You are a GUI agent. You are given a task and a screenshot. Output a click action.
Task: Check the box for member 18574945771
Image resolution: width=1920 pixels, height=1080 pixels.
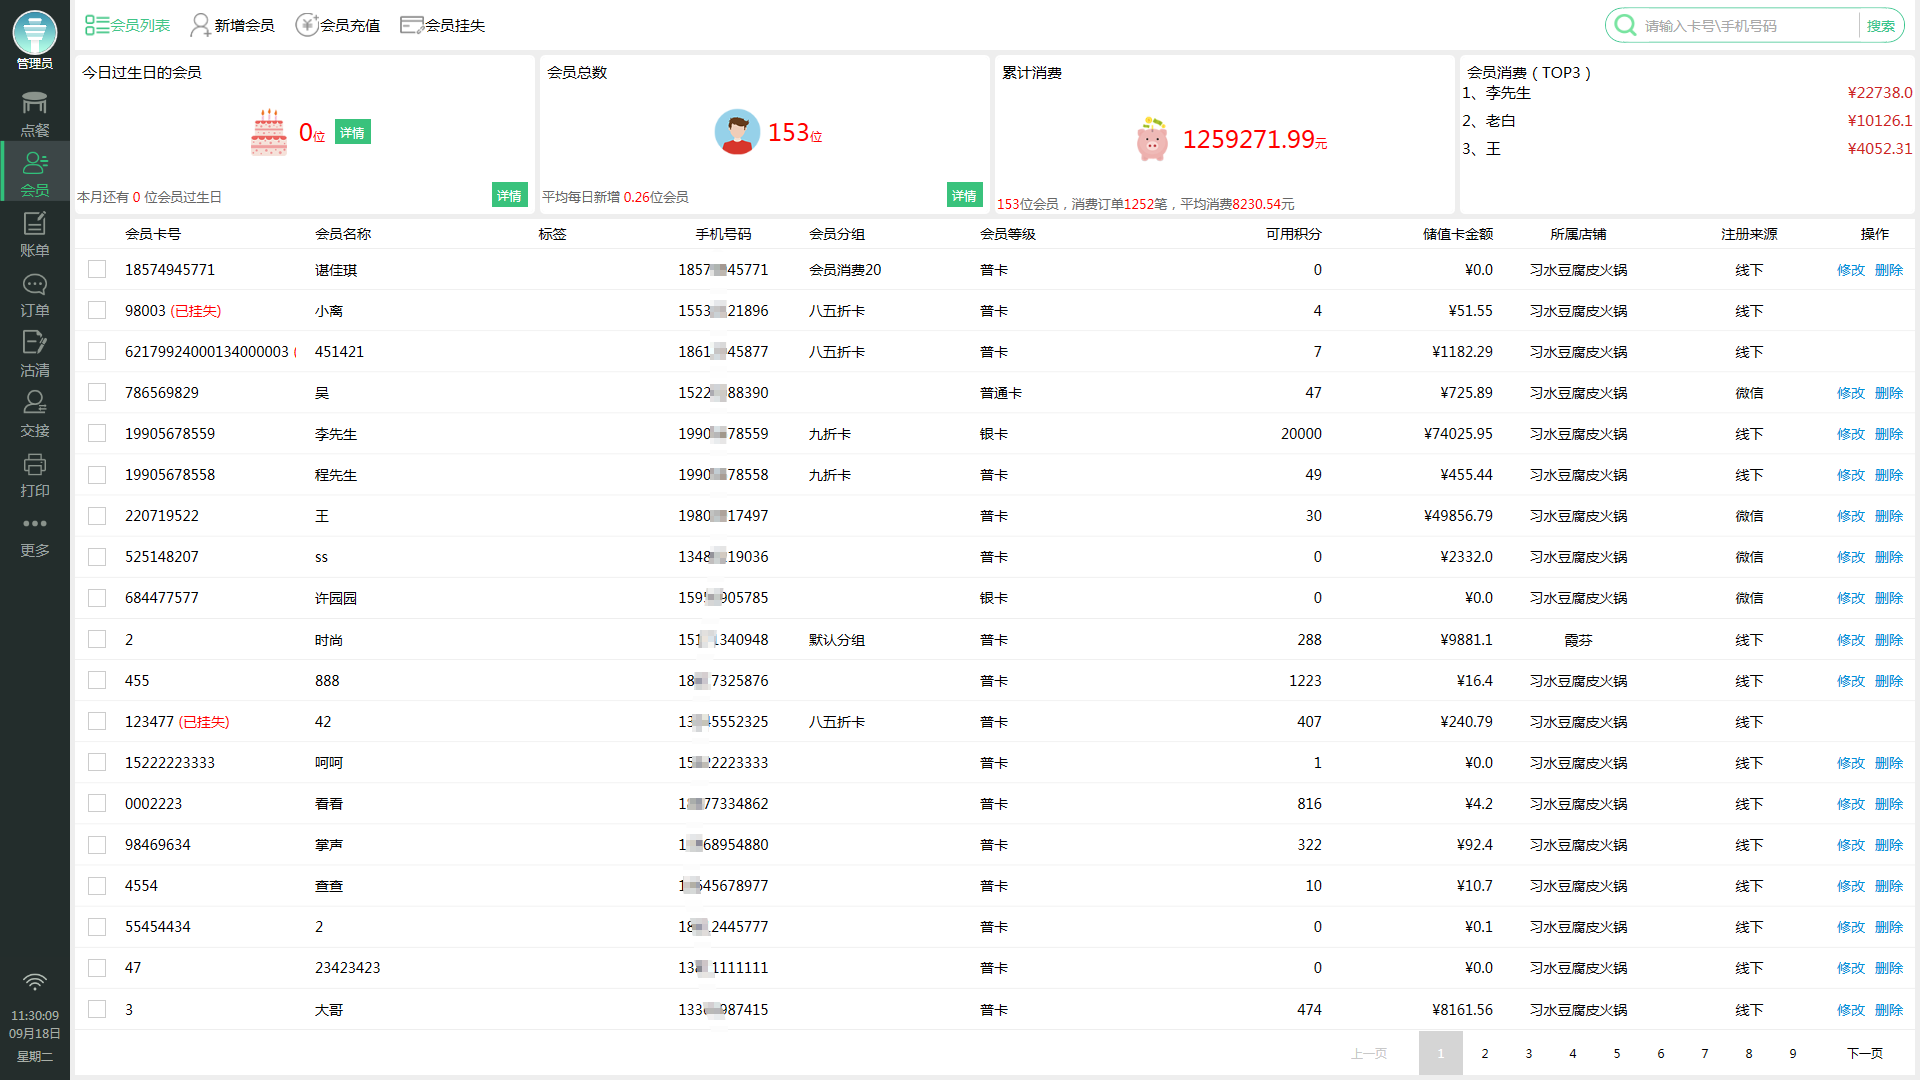(97, 269)
